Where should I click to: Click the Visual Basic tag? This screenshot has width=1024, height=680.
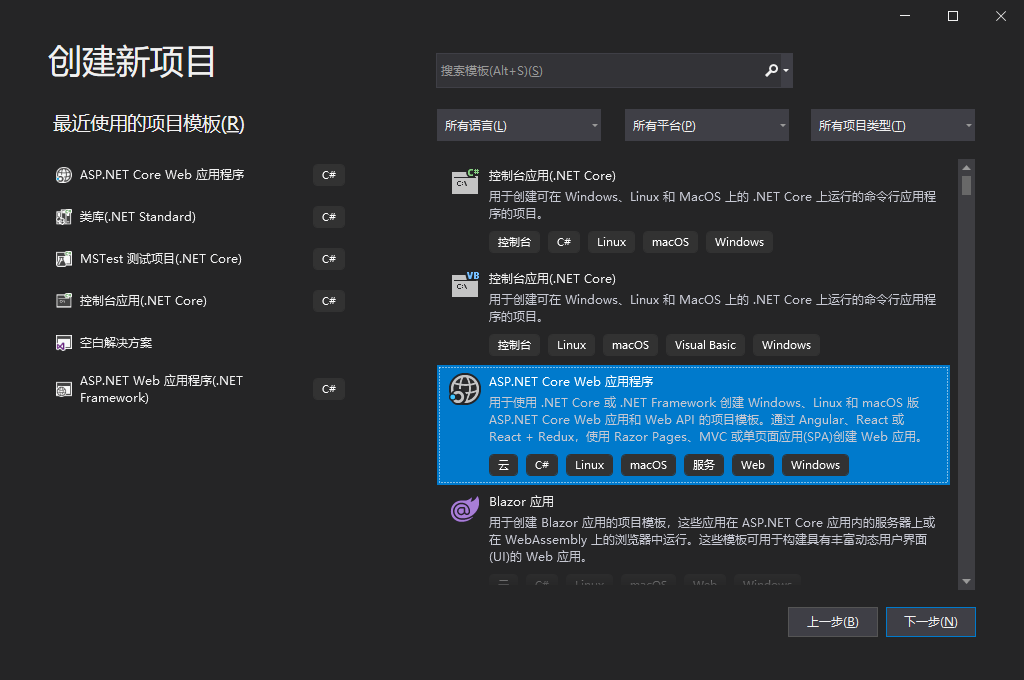[x=705, y=345]
